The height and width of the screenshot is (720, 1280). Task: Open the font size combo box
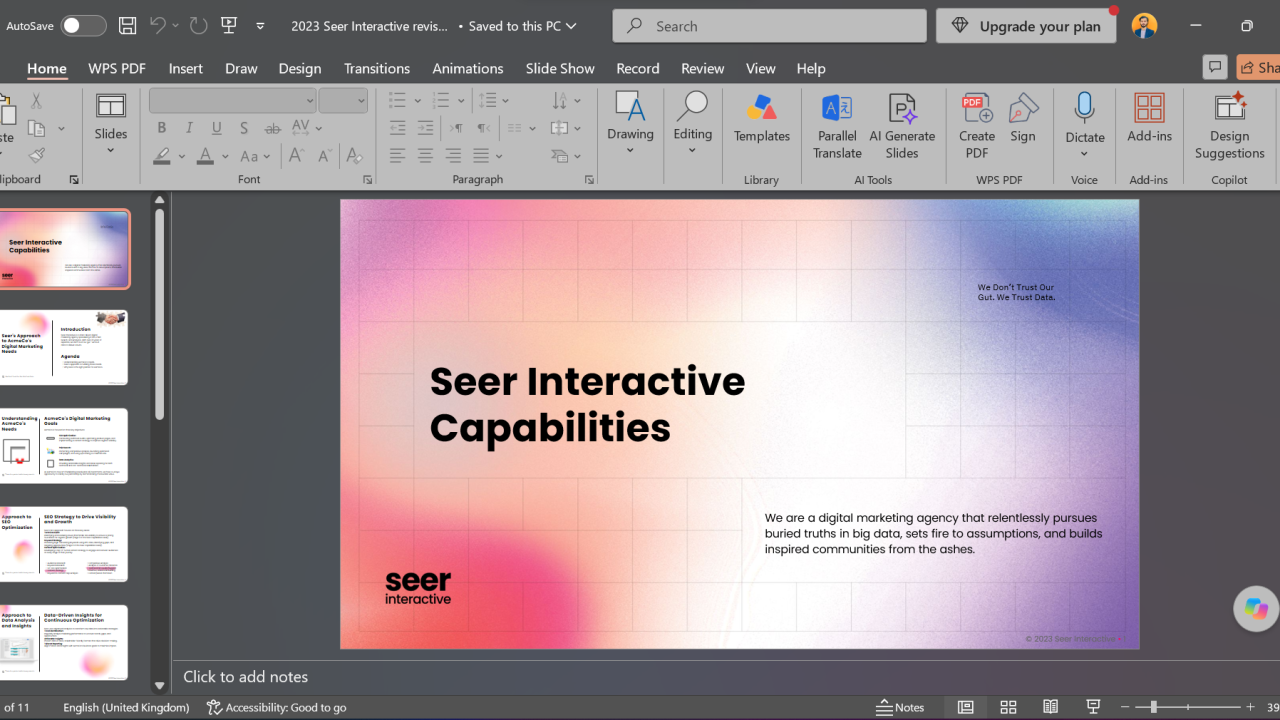coord(343,100)
